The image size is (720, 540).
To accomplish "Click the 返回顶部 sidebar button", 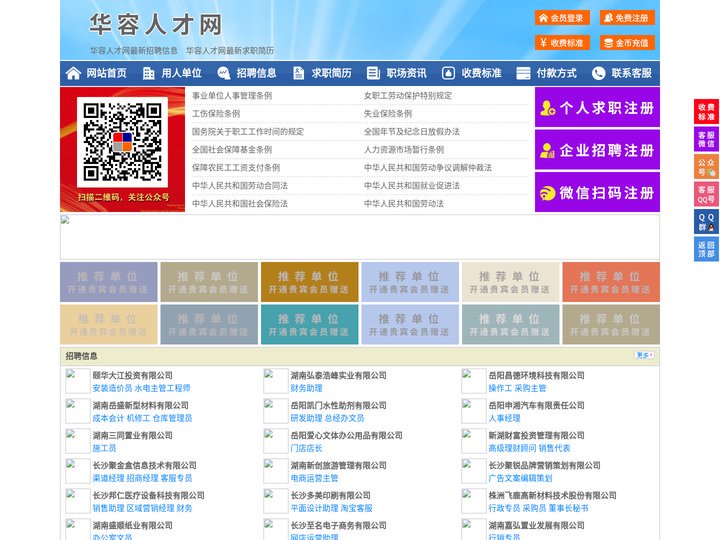I will click(706, 249).
